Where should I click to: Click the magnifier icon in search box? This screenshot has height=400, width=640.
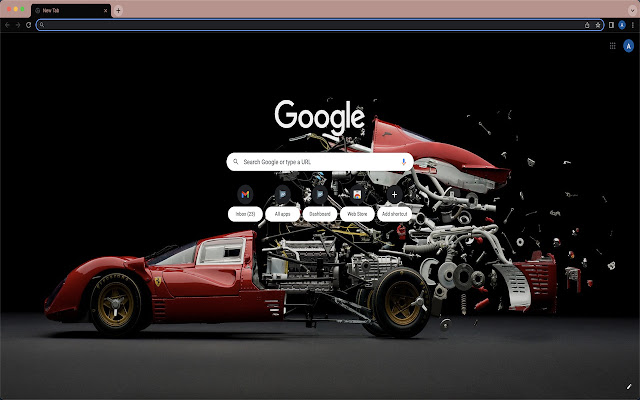[236, 162]
